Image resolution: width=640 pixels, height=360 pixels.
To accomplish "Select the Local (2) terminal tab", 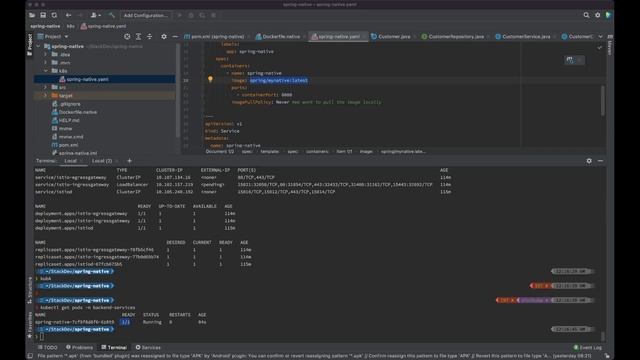I will [102, 161].
